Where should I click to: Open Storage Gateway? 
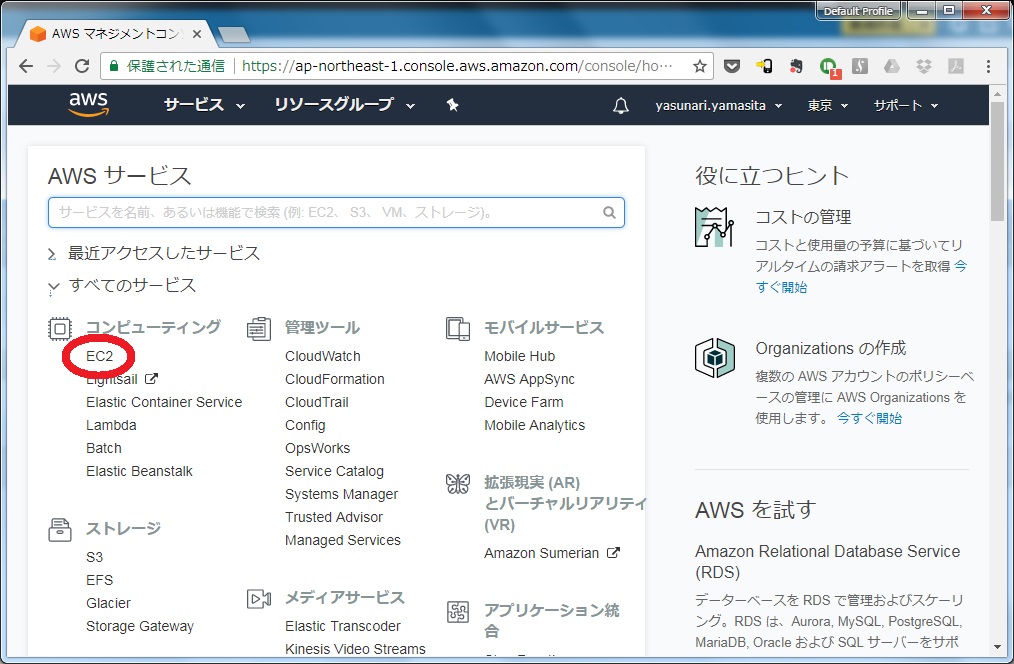140,626
